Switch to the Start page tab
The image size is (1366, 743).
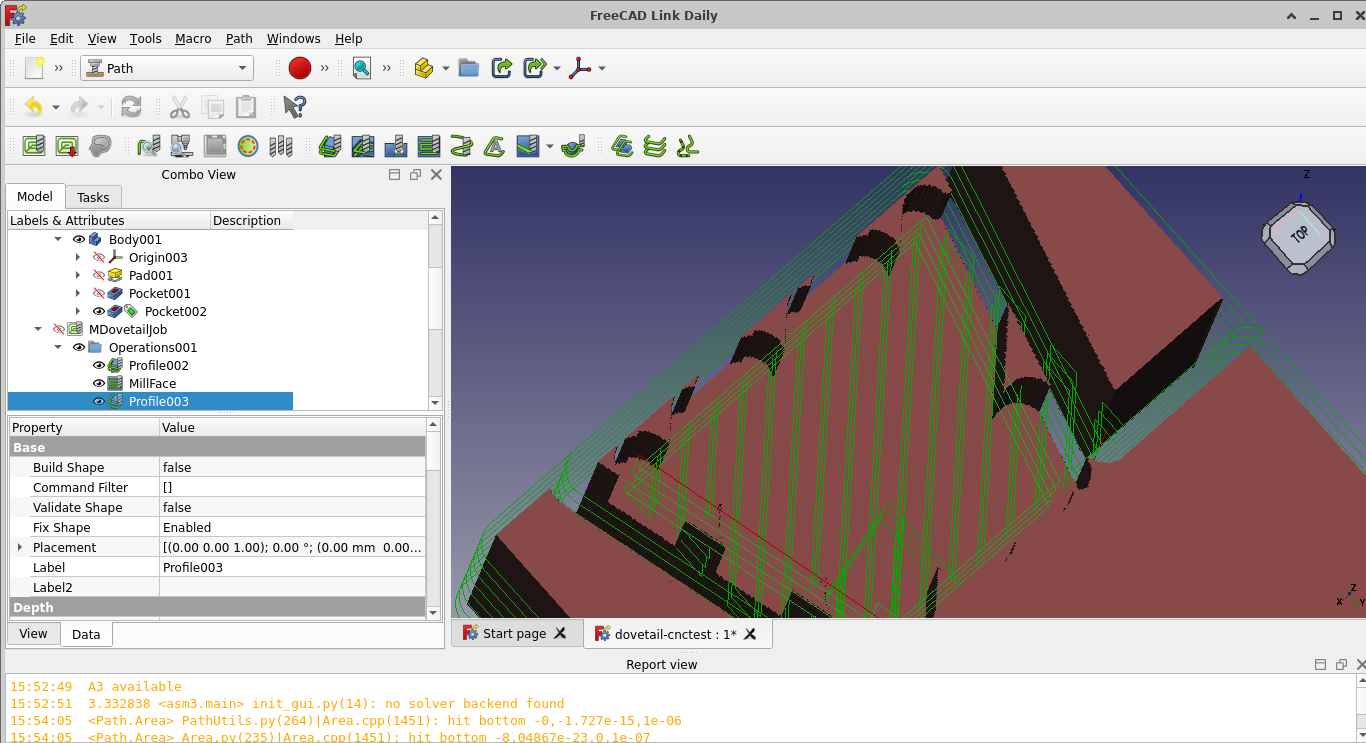click(514, 634)
